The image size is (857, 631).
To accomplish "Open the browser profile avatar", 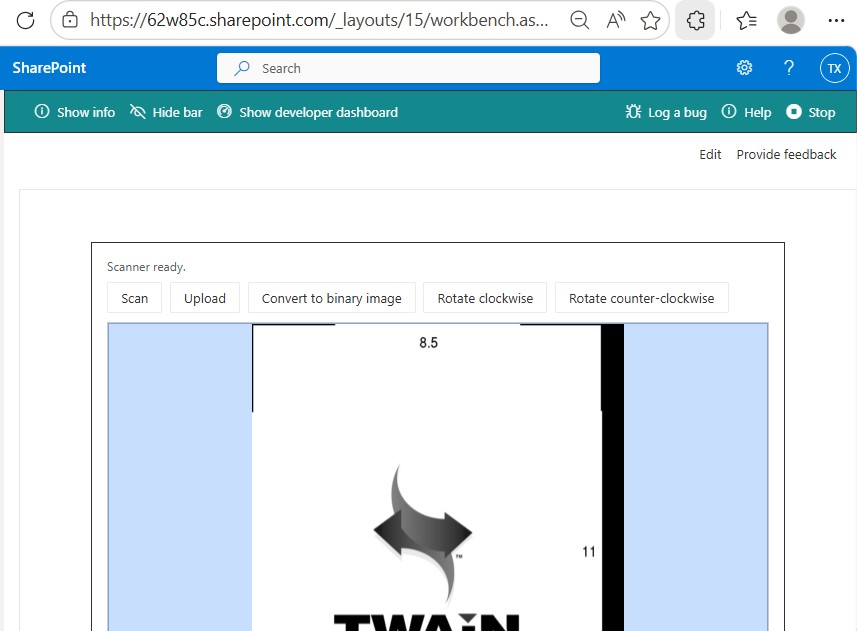I will click(790, 20).
